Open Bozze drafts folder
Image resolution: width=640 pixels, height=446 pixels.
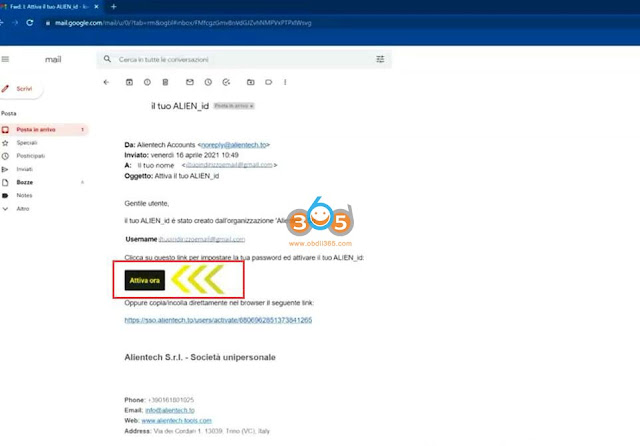[24, 182]
